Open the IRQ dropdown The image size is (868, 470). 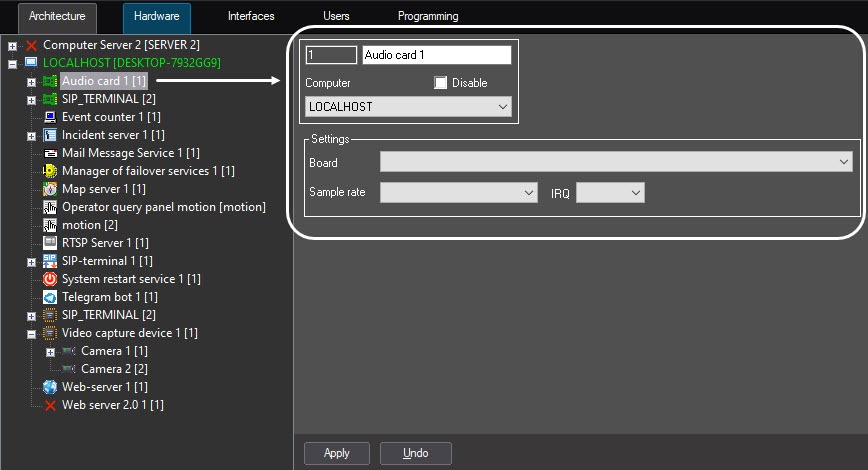[610, 193]
